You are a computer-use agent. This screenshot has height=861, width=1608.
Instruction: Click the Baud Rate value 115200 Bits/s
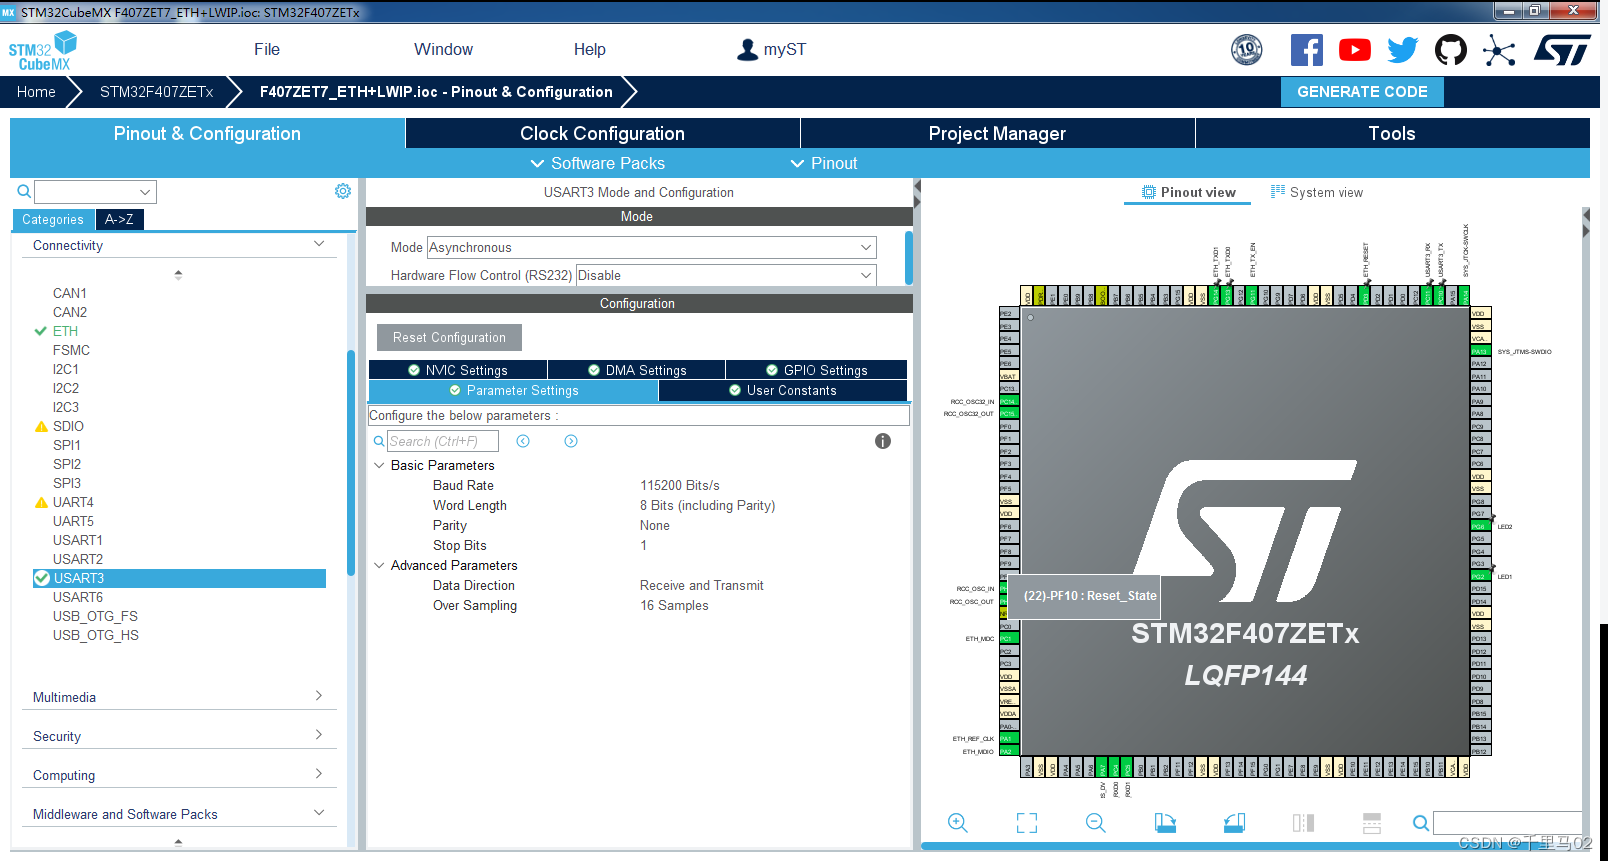(x=680, y=485)
